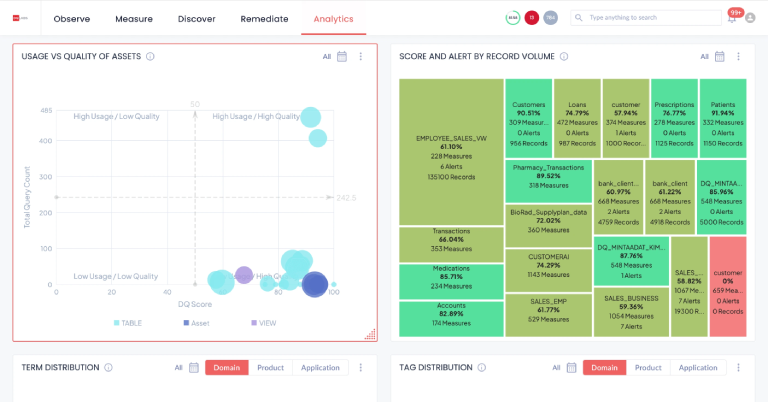768x402 pixels.
Task: Switch to the Remediate tab
Action: (264, 19)
